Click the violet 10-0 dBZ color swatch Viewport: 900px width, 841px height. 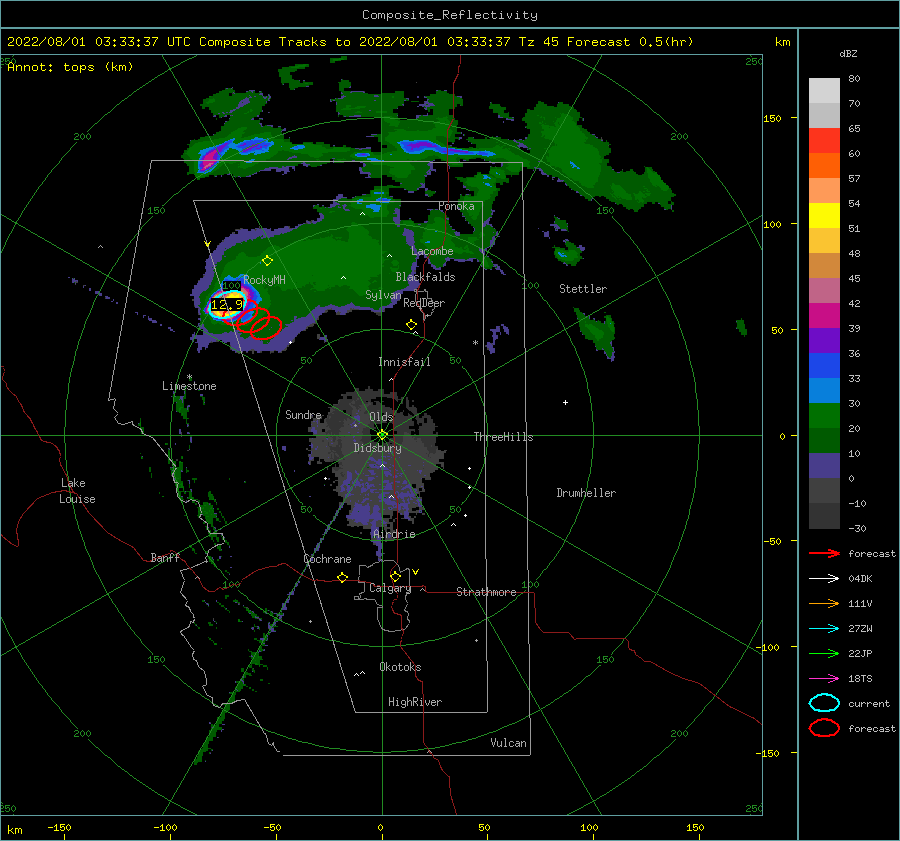824,466
